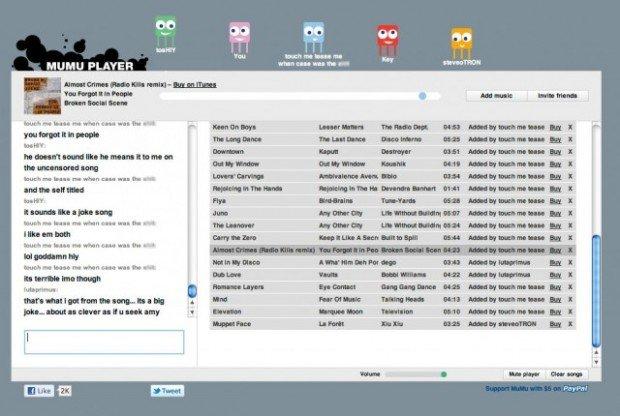Remove Not In My Disco via X
This screenshot has height=416, width=620.
(570, 263)
